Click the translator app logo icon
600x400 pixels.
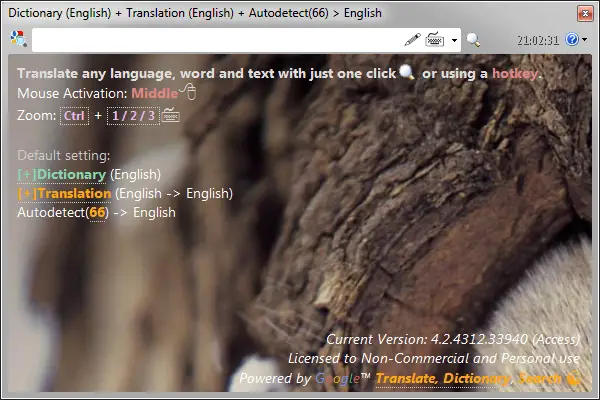(x=18, y=39)
